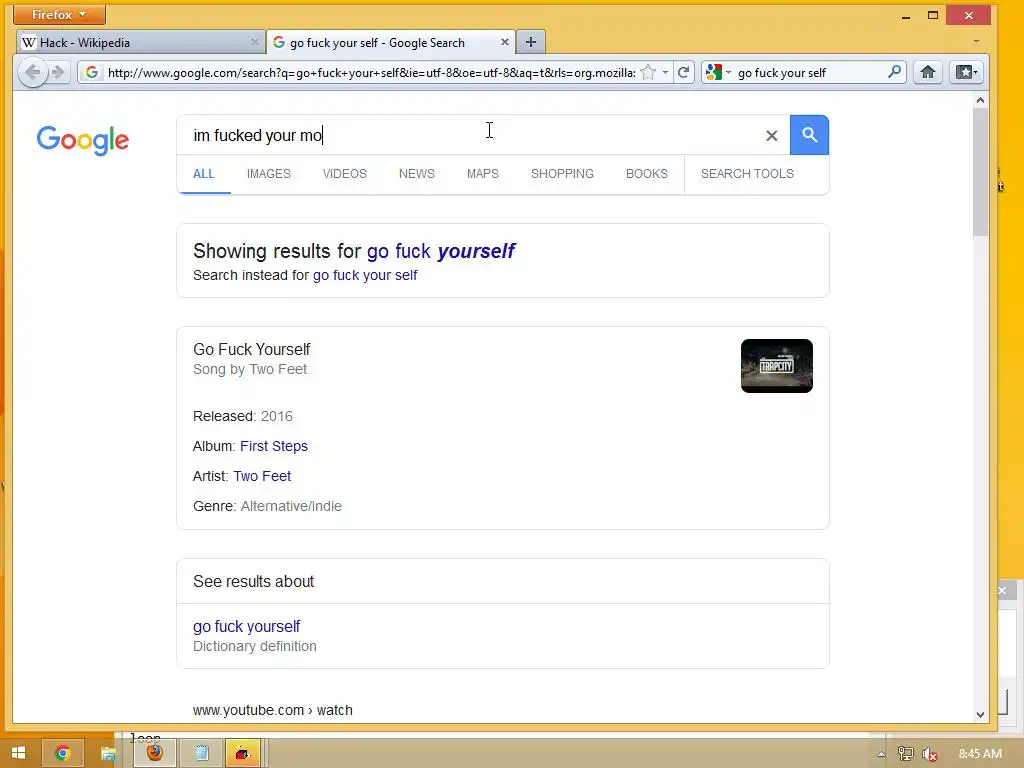This screenshot has width=1024, height=768.
Task: Click the volume muted tray icon
Action: (x=929, y=754)
